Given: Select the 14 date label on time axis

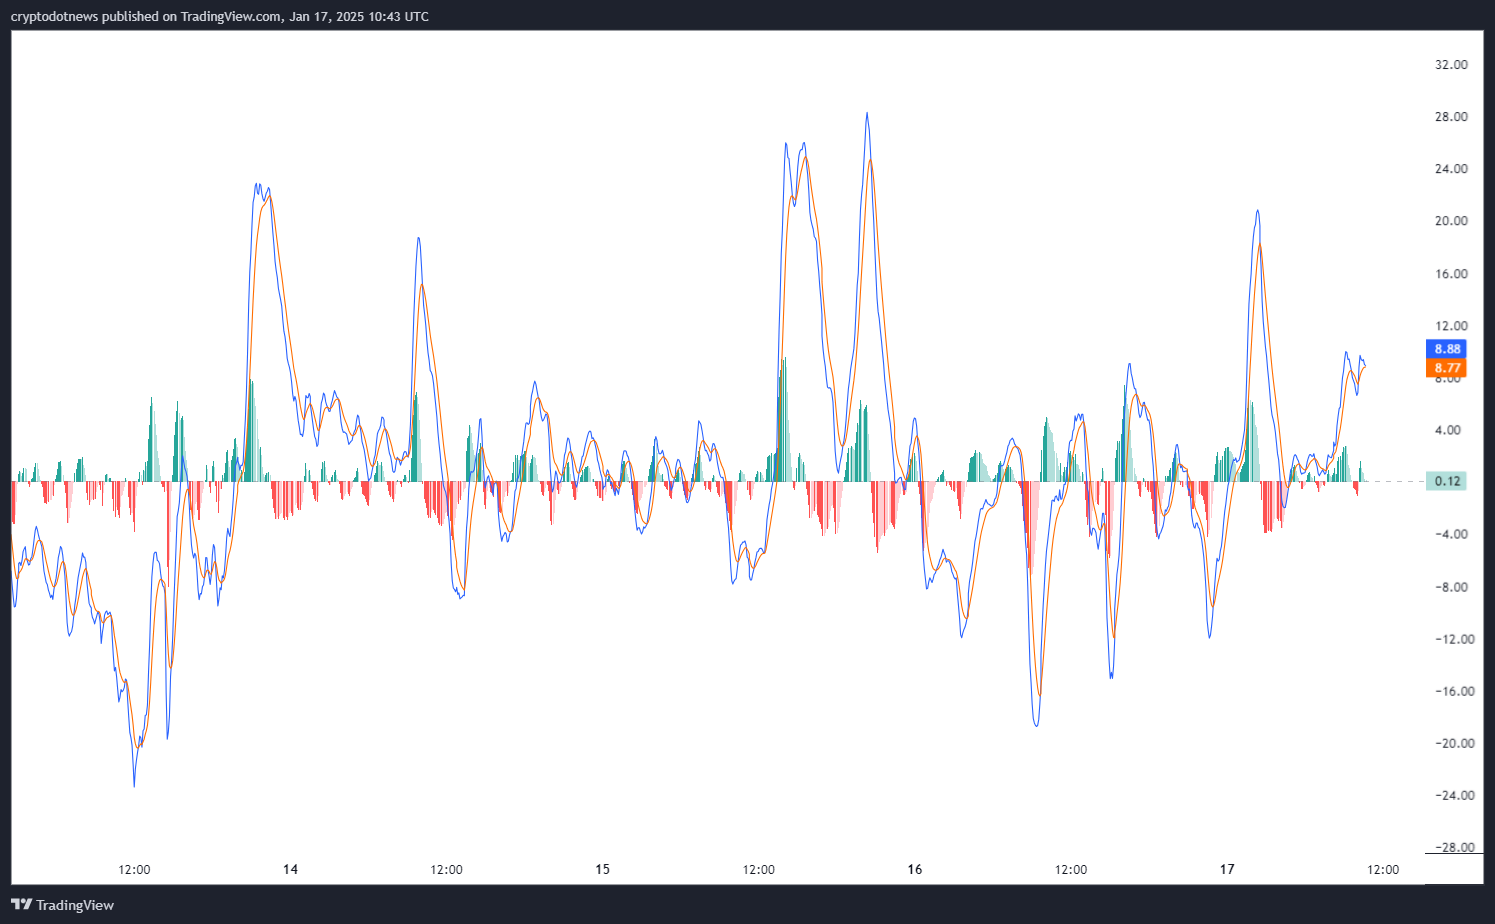Looking at the screenshot, I should pos(290,870).
